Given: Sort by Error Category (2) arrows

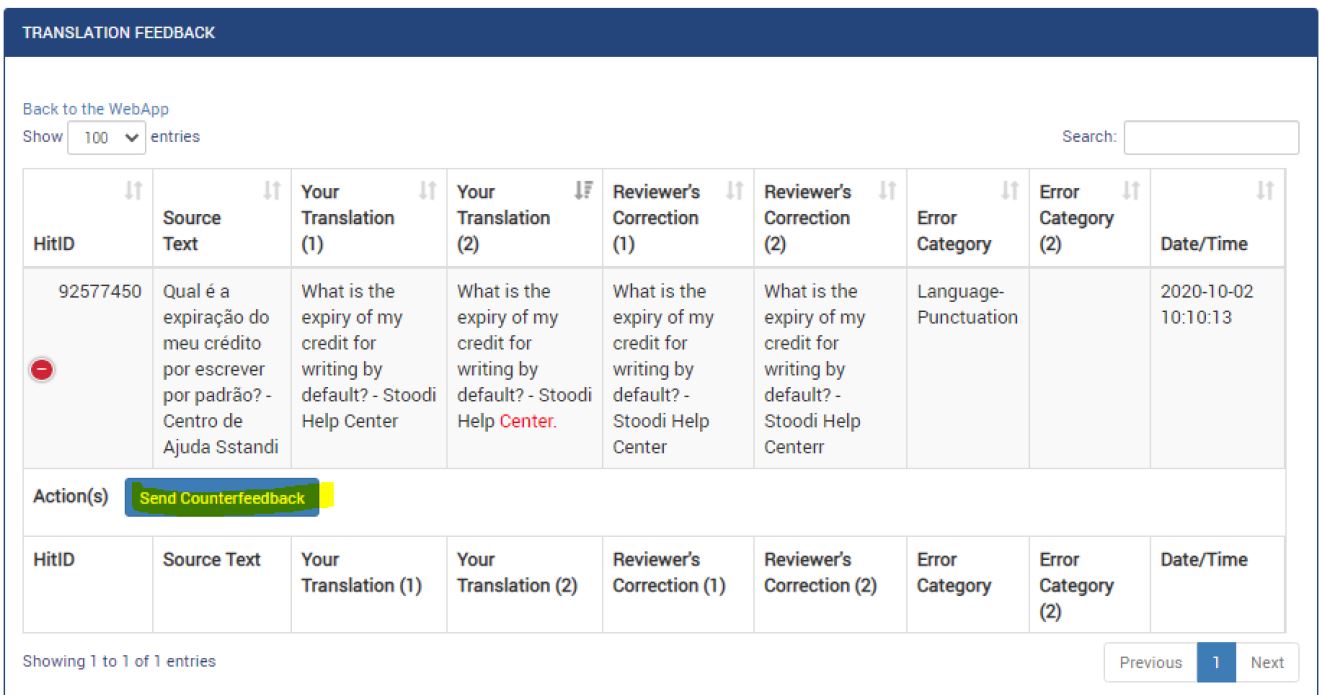Looking at the screenshot, I should pos(1131,190).
